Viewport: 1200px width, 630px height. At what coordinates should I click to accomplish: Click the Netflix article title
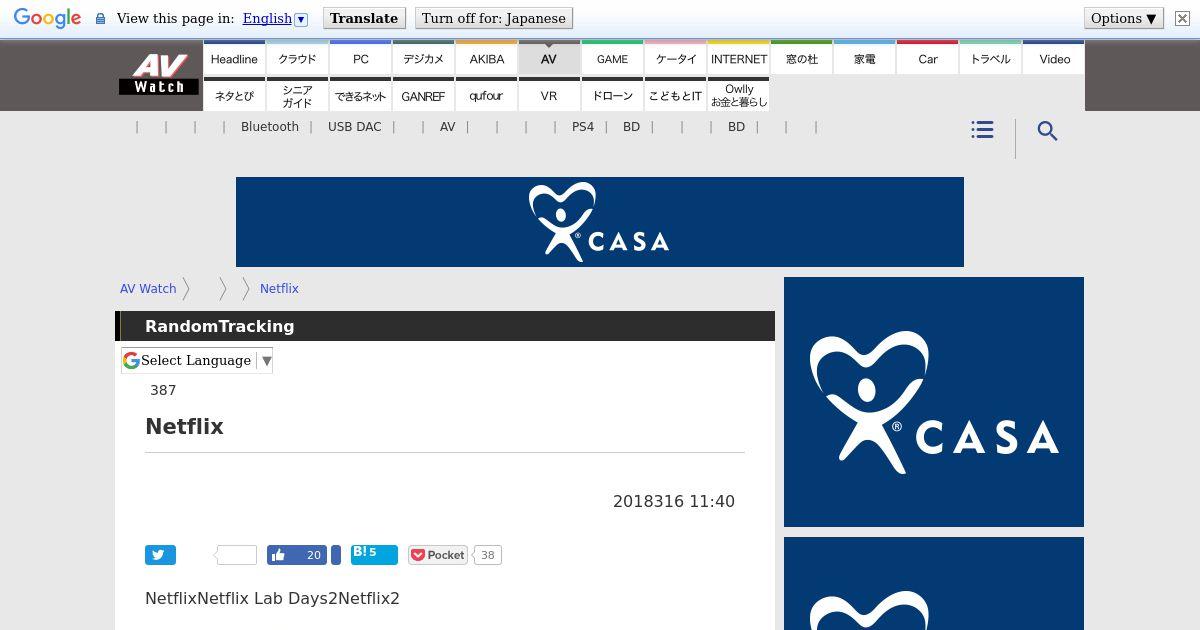184,426
